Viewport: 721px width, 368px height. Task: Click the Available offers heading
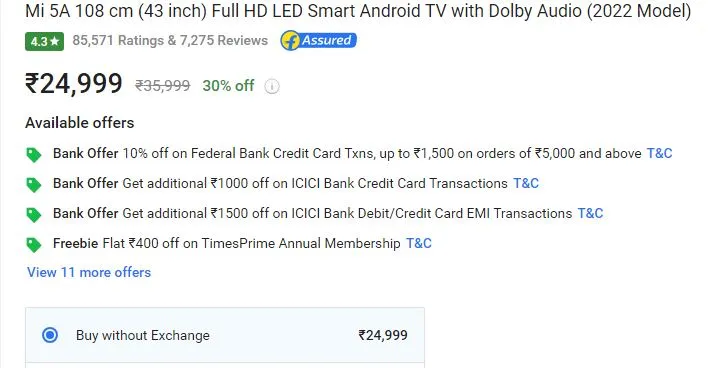point(80,123)
